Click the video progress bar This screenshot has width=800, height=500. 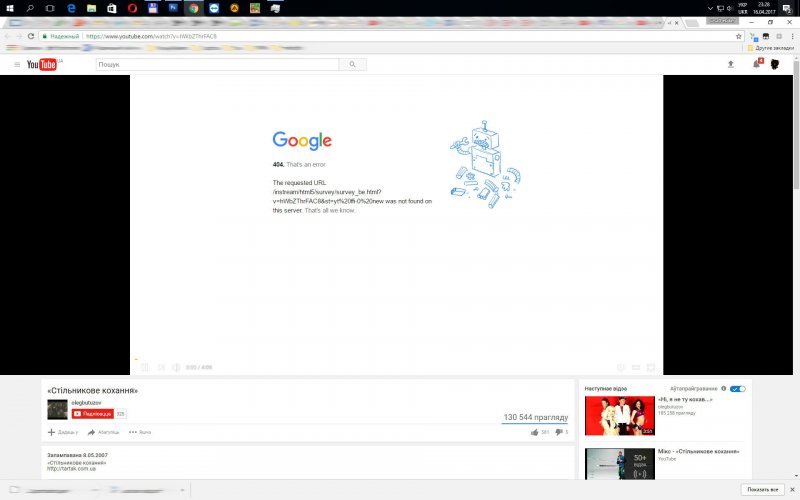tap(396, 359)
